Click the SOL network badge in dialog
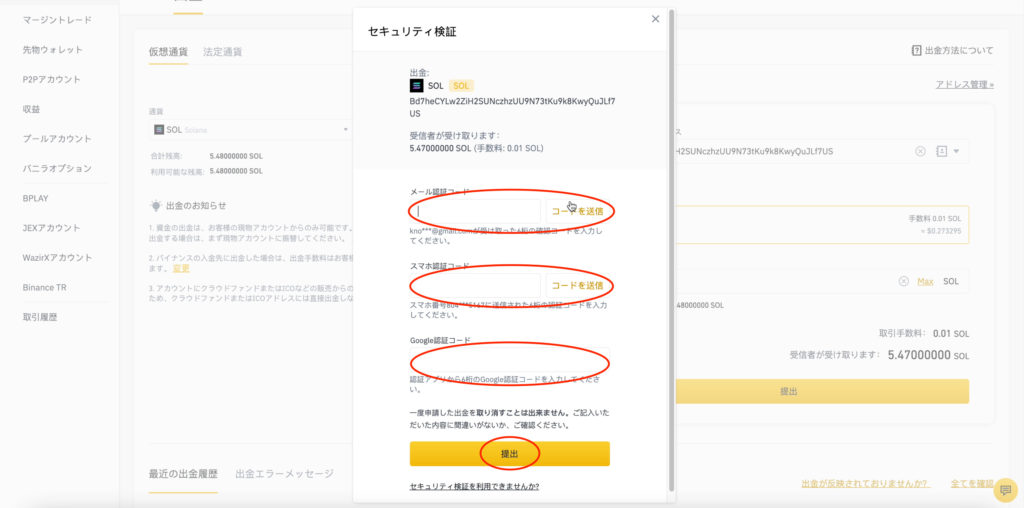Viewport: 1024px width, 508px height. (x=461, y=86)
